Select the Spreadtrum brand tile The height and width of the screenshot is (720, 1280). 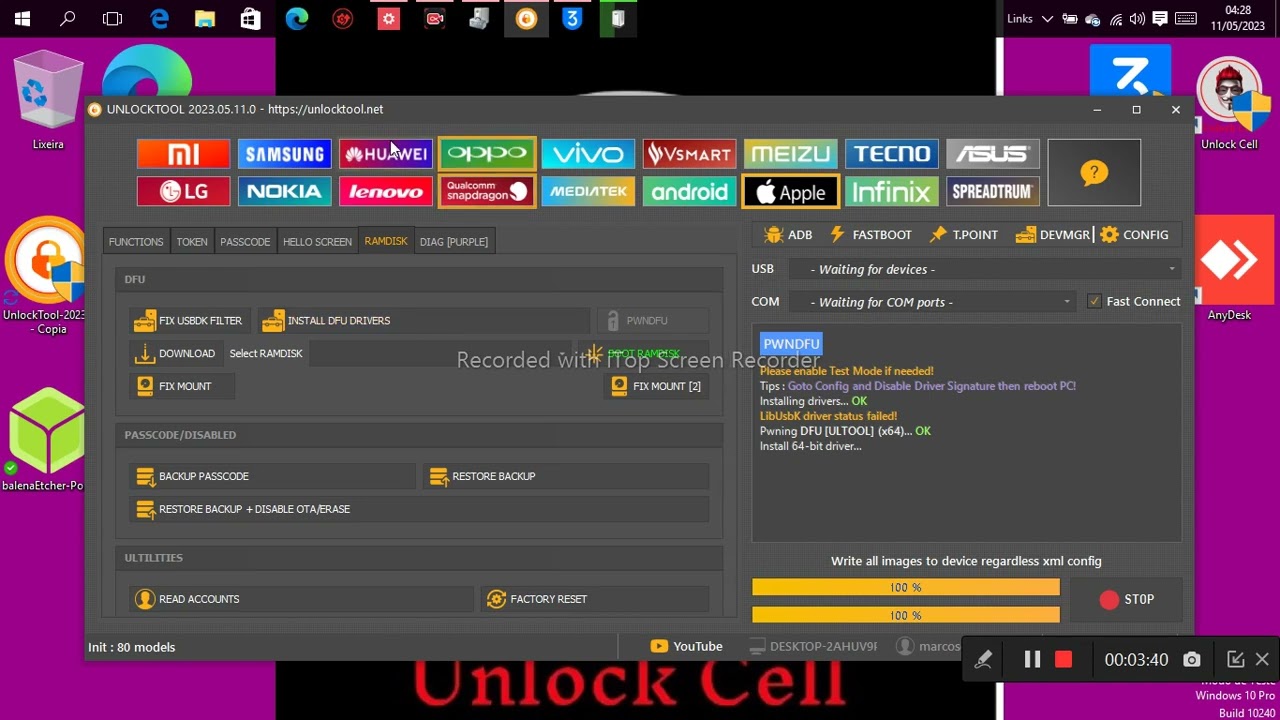(x=993, y=191)
